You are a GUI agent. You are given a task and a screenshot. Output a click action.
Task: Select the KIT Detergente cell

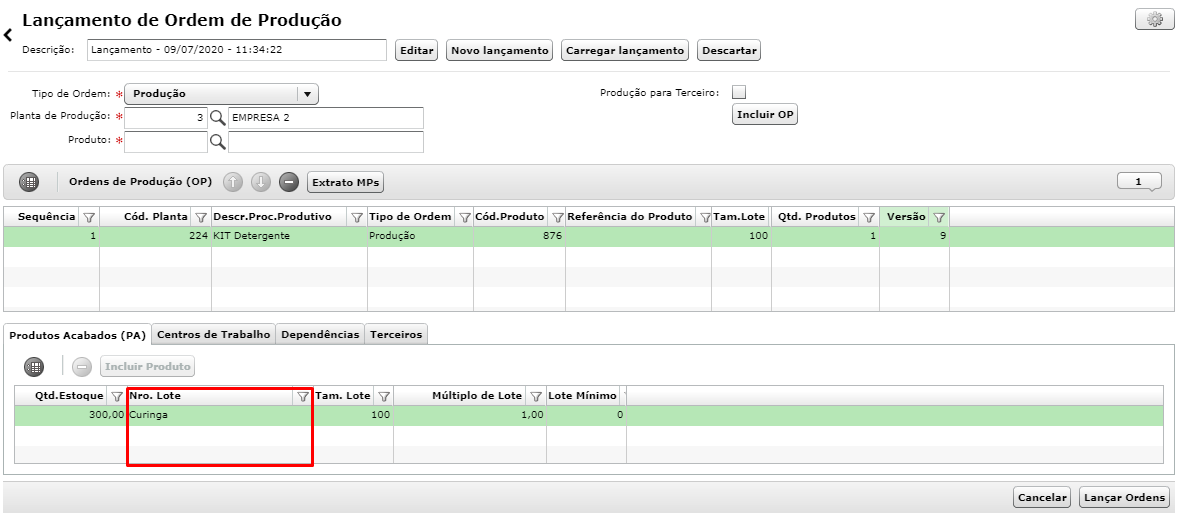289,236
